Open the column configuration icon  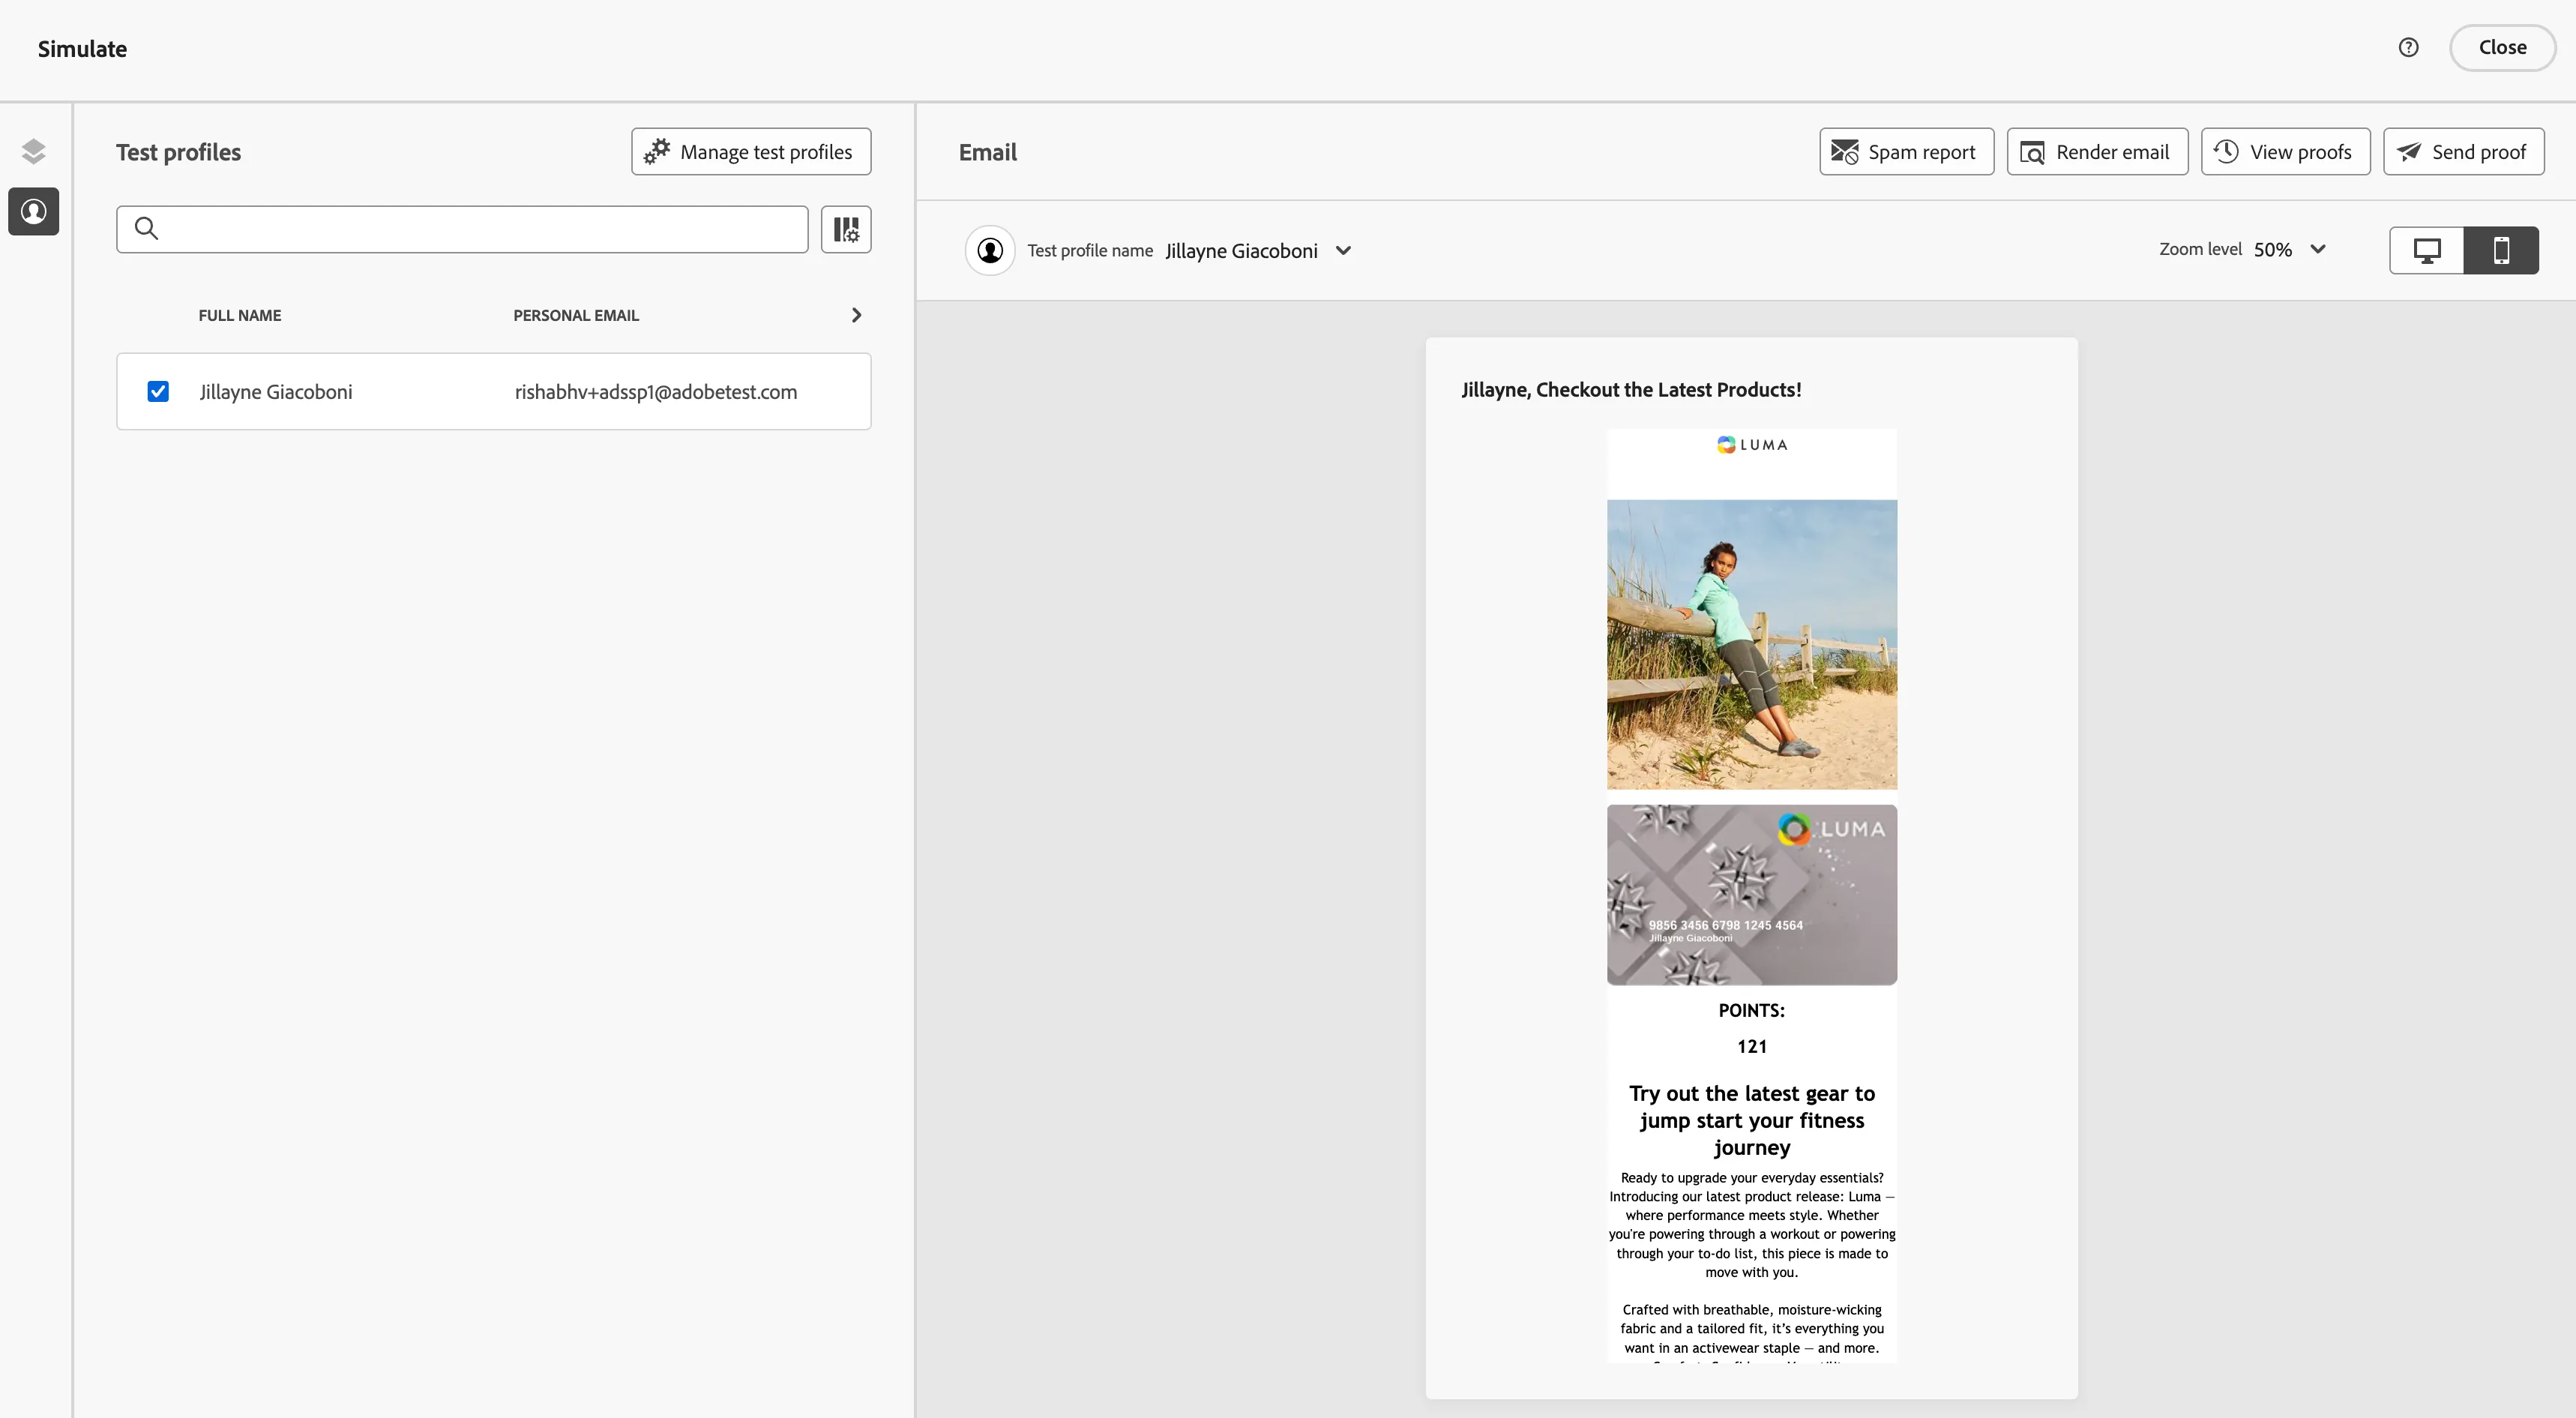(846, 229)
